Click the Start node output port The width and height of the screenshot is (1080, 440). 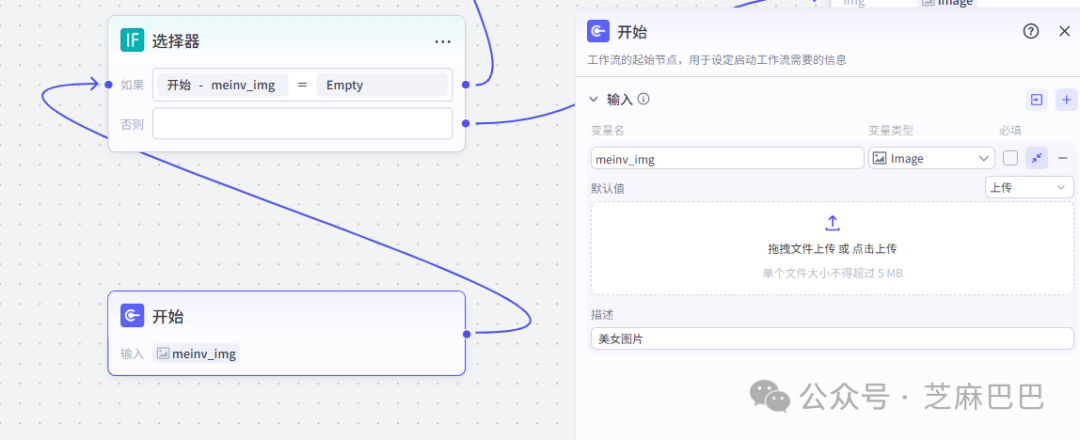(466, 334)
